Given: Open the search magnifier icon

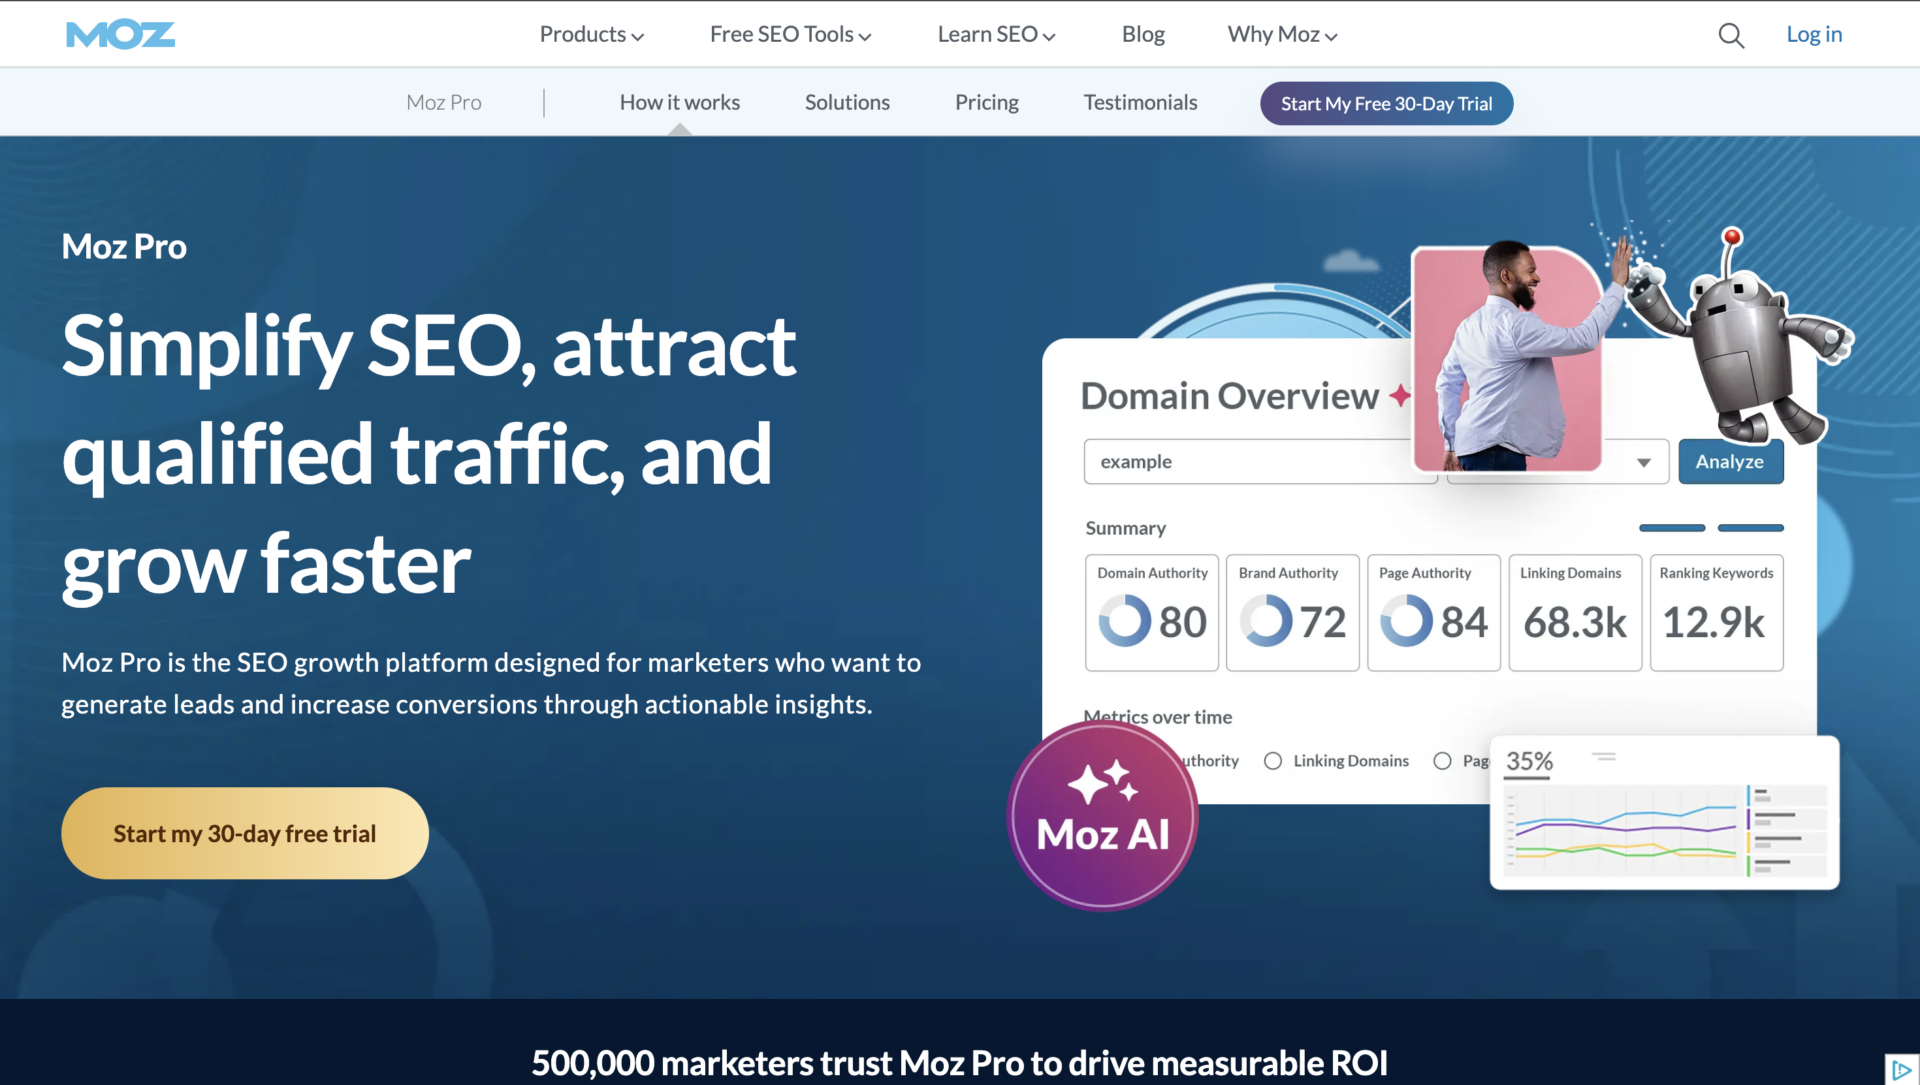Looking at the screenshot, I should [x=1731, y=36].
